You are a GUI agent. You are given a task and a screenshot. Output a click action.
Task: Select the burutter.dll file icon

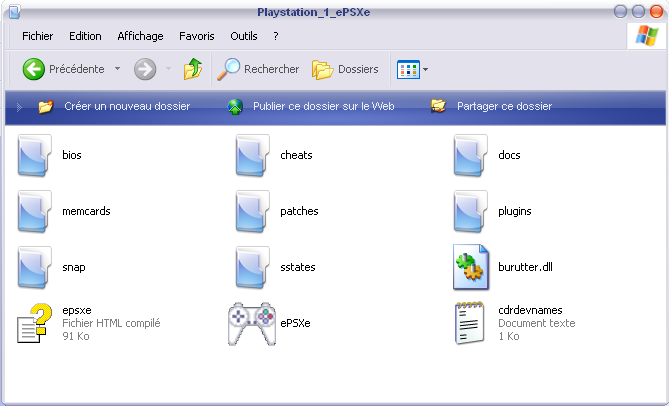pyautogui.click(x=471, y=267)
